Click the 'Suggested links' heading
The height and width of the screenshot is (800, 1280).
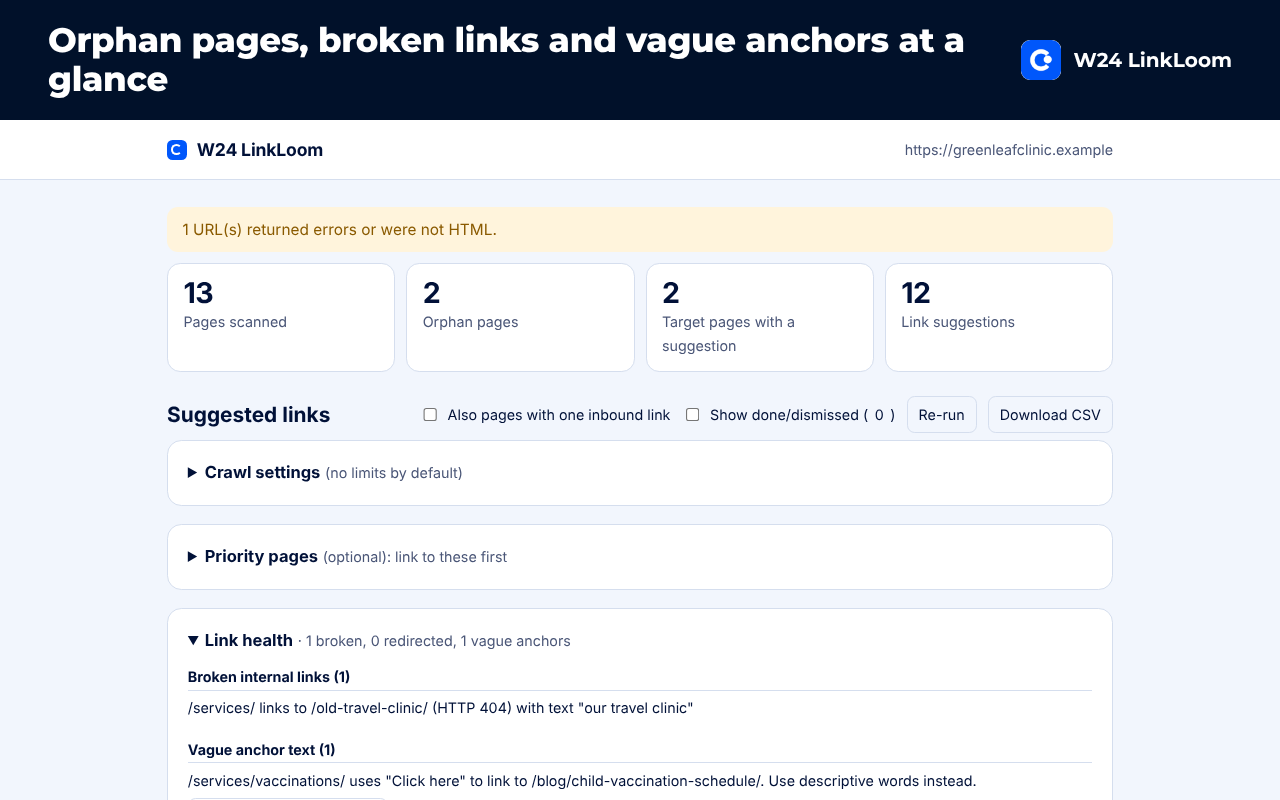pyautogui.click(x=249, y=415)
